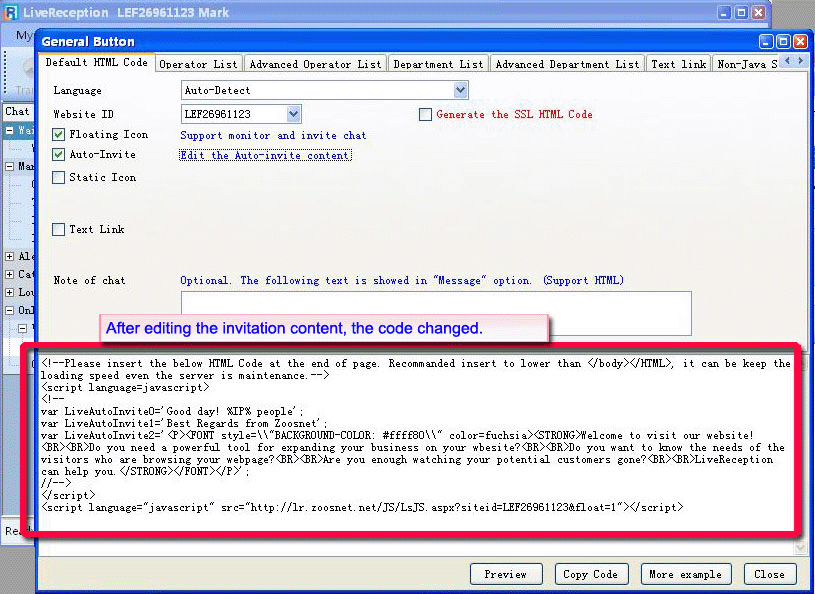Minimize the General Button dialog
Screen dimensions: 815x594
767,42
